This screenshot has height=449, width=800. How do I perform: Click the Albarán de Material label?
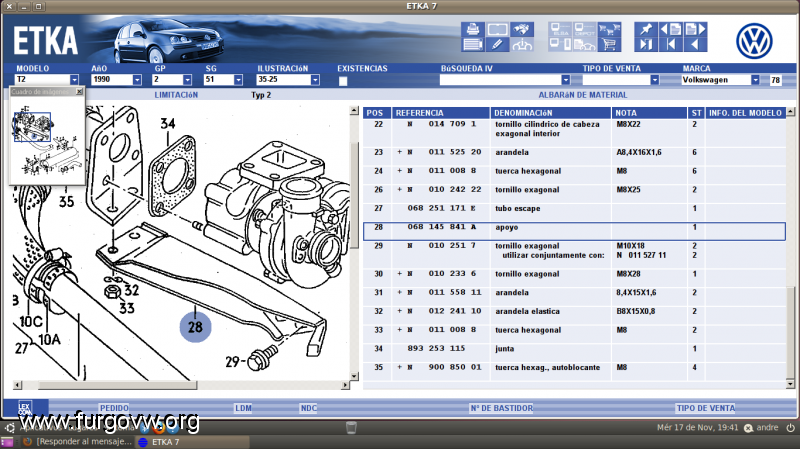coord(583,95)
